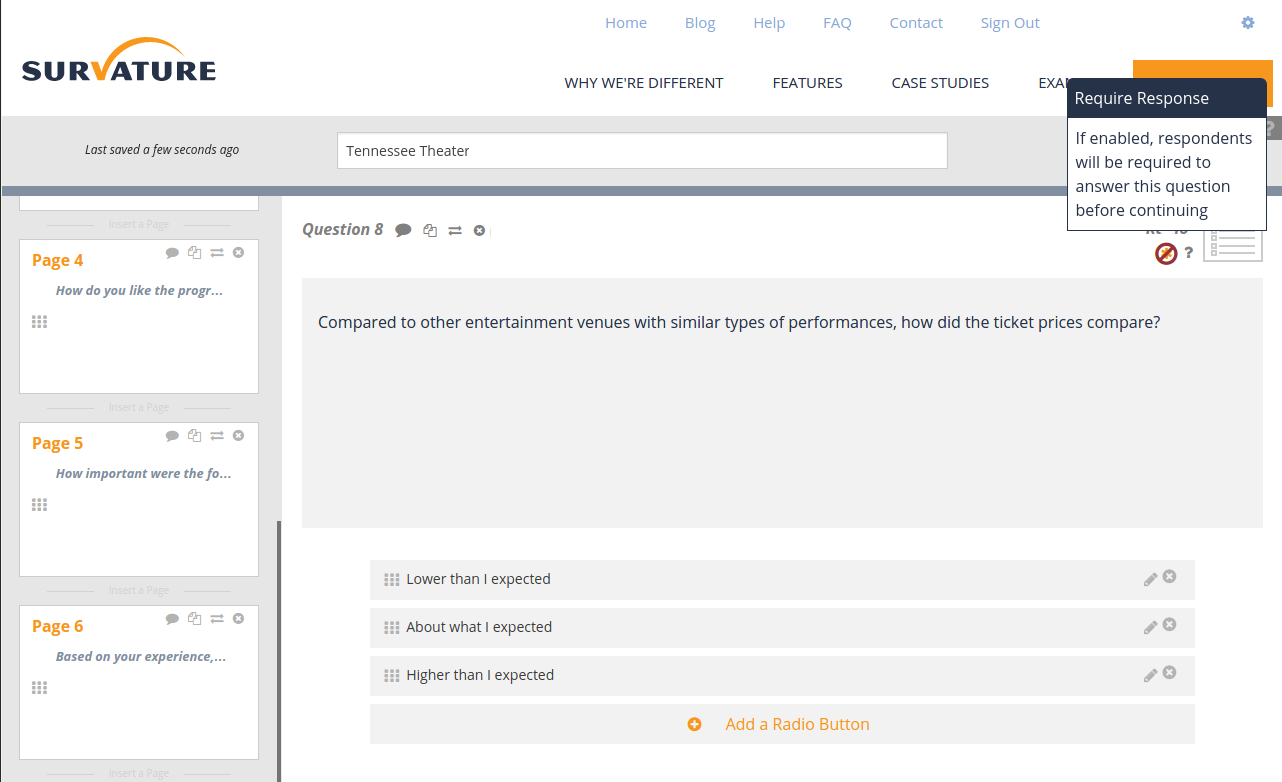Click the 'Lower than I expected' option text
The height and width of the screenshot is (782, 1282).
pyautogui.click(x=478, y=579)
